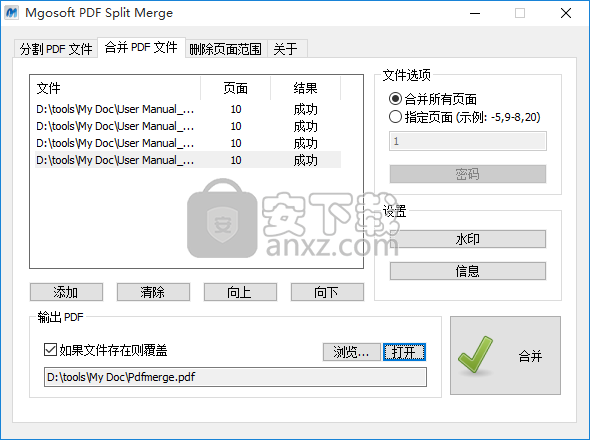Select the third User Manual file row
Screen dimensions: 590x440
click(x=188, y=143)
